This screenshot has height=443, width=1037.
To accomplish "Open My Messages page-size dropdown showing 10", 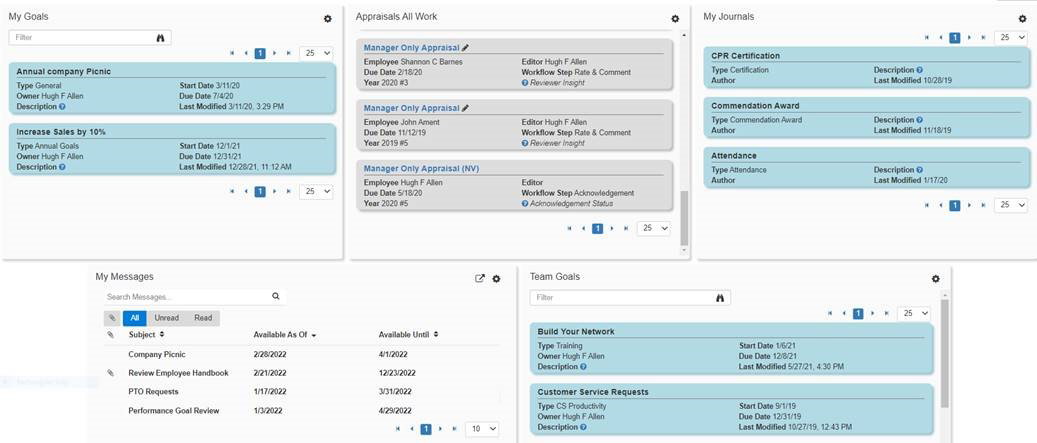I will 482,429.
